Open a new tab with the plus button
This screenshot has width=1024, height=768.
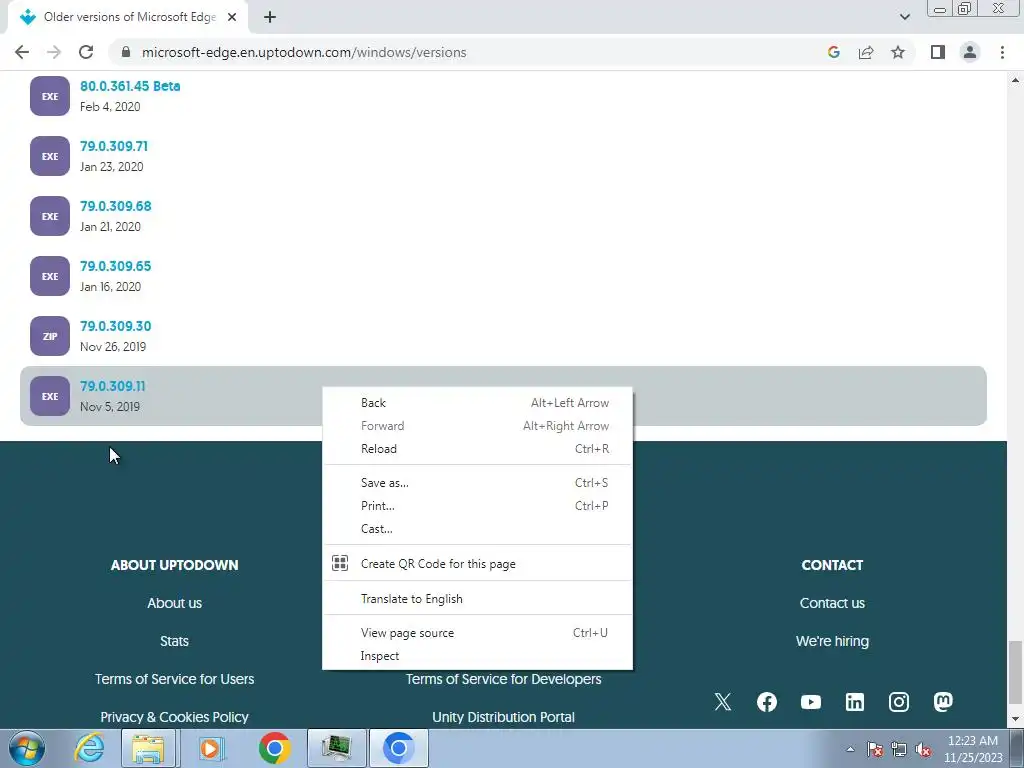(x=270, y=17)
